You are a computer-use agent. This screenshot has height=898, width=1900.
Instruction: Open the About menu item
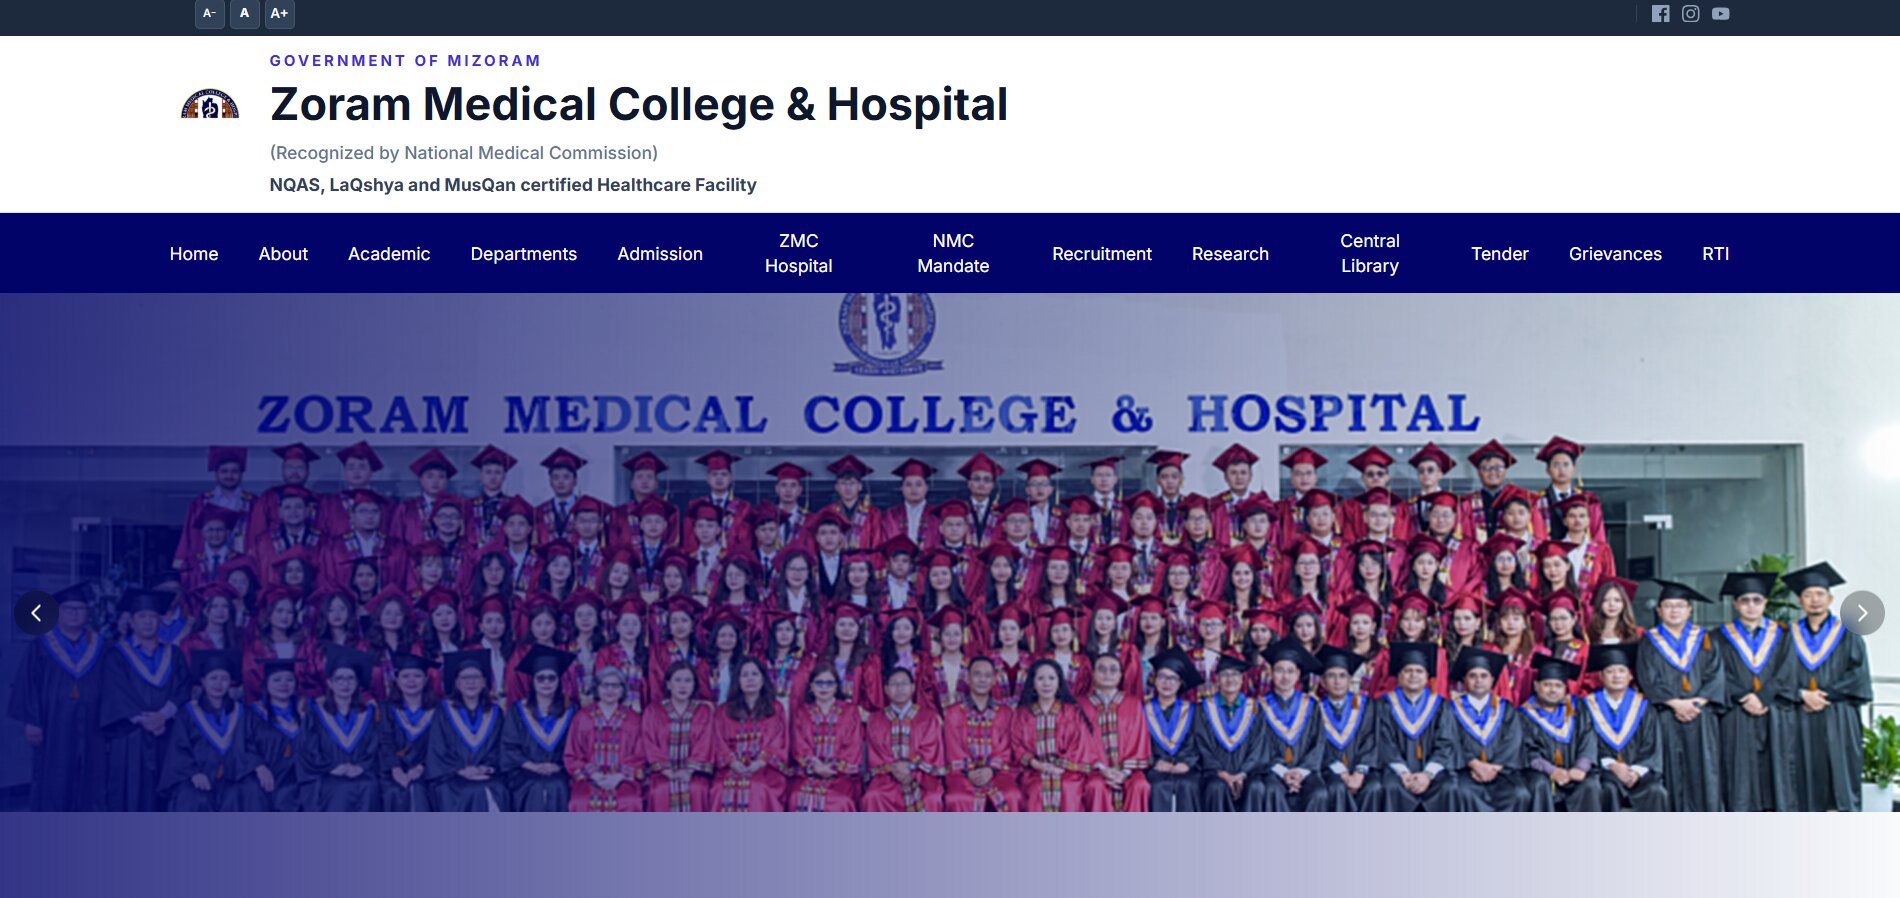283,254
